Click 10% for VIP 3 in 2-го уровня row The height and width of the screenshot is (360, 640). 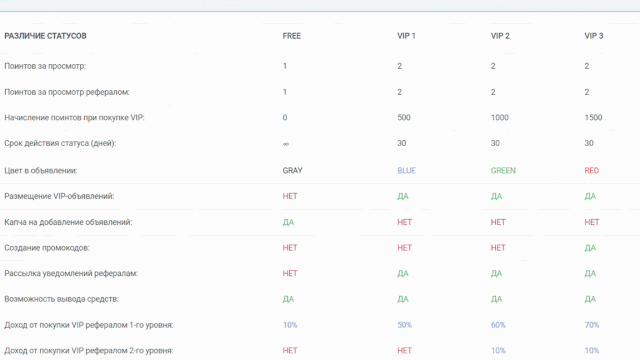pyautogui.click(x=591, y=351)
